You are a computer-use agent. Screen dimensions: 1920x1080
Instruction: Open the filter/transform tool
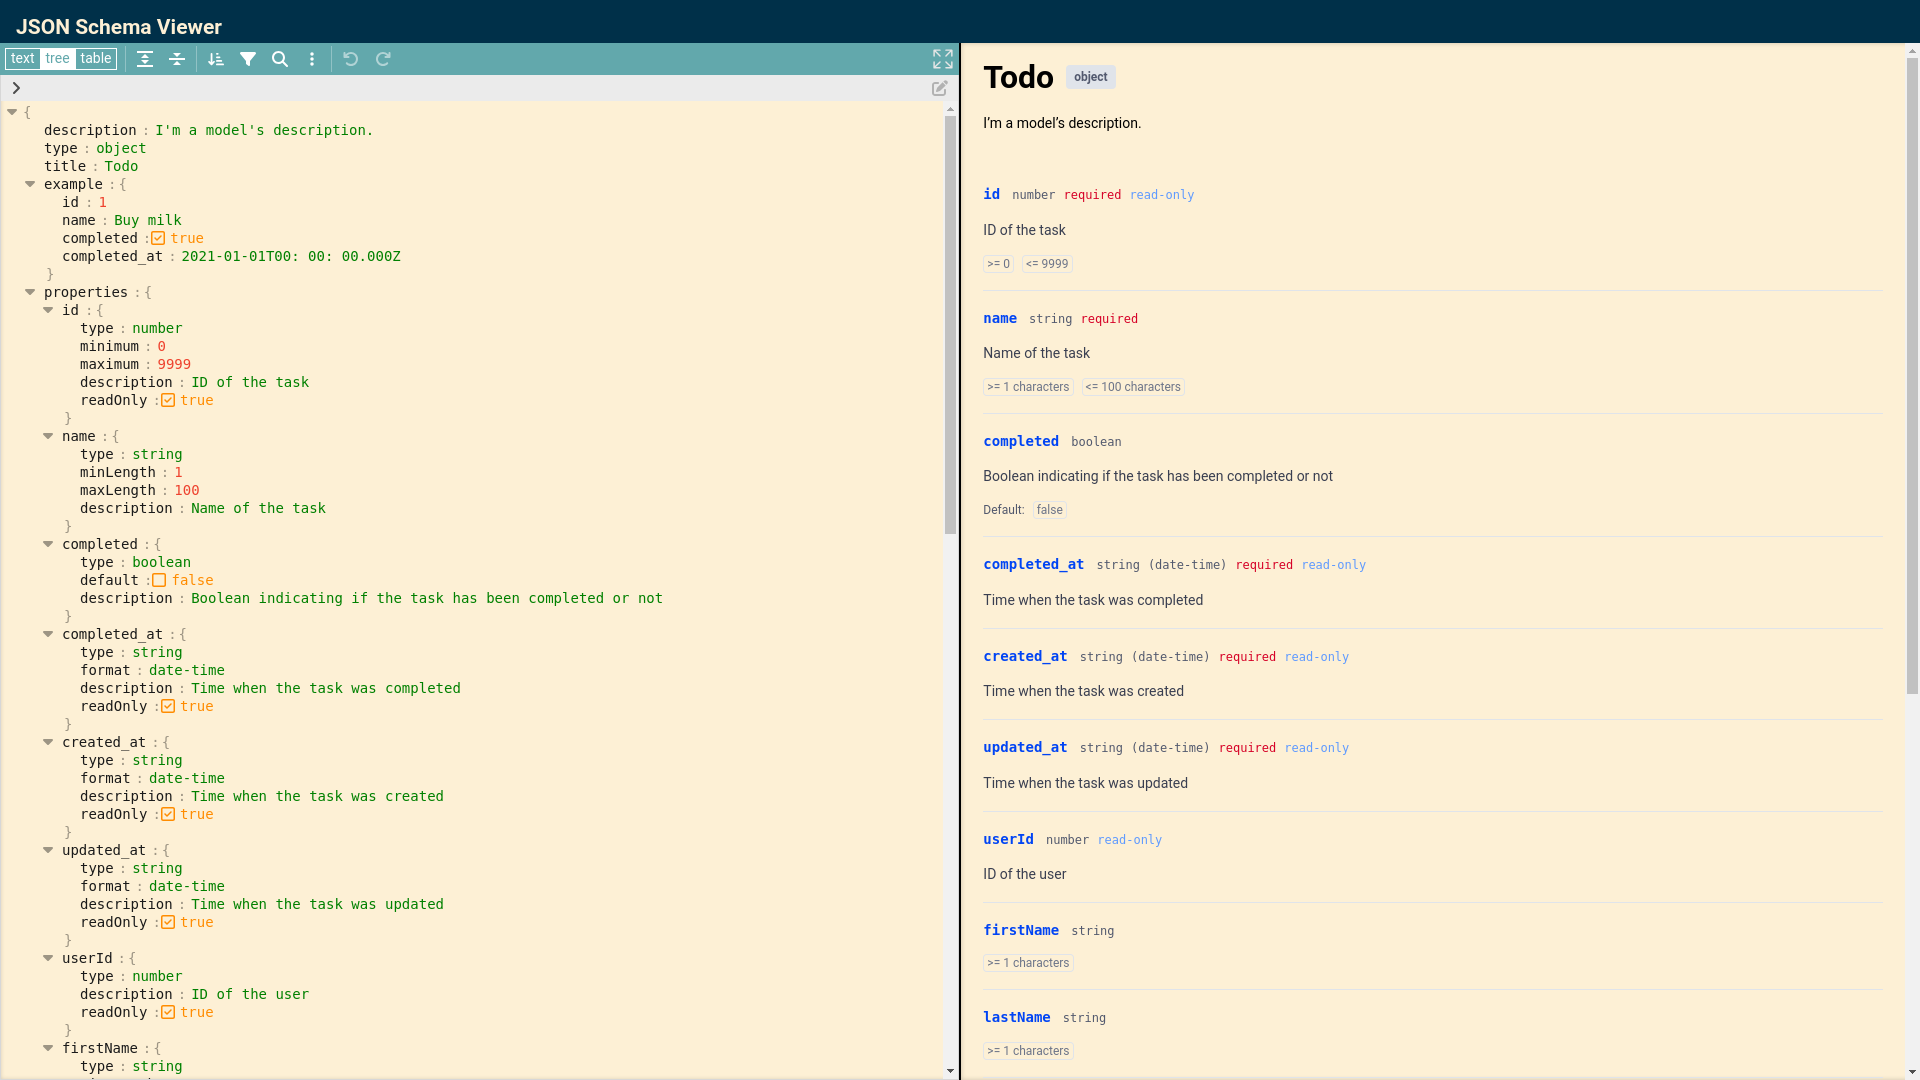click(x=248, y=59)
